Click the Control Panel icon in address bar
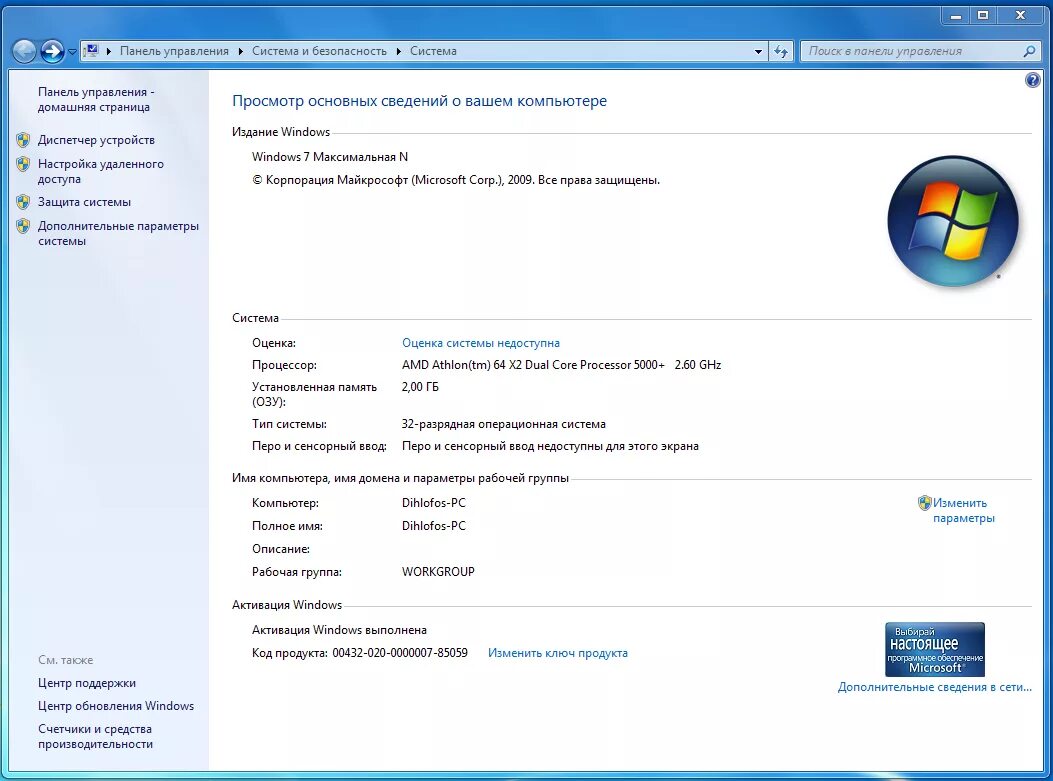Image resolution: width=1053 pixels, height=781 pixels. [x=92, y=51]
